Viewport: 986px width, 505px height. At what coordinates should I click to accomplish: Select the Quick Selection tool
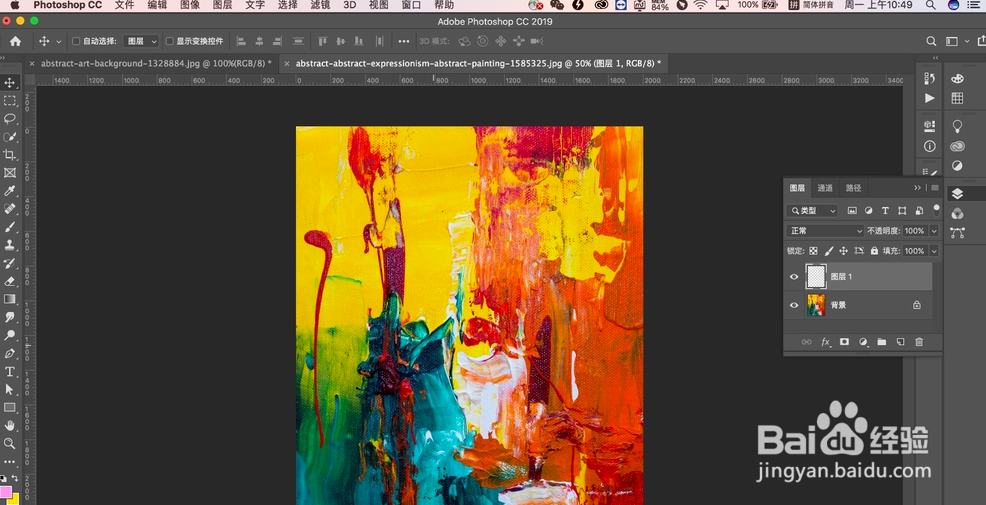pos(9,137)
